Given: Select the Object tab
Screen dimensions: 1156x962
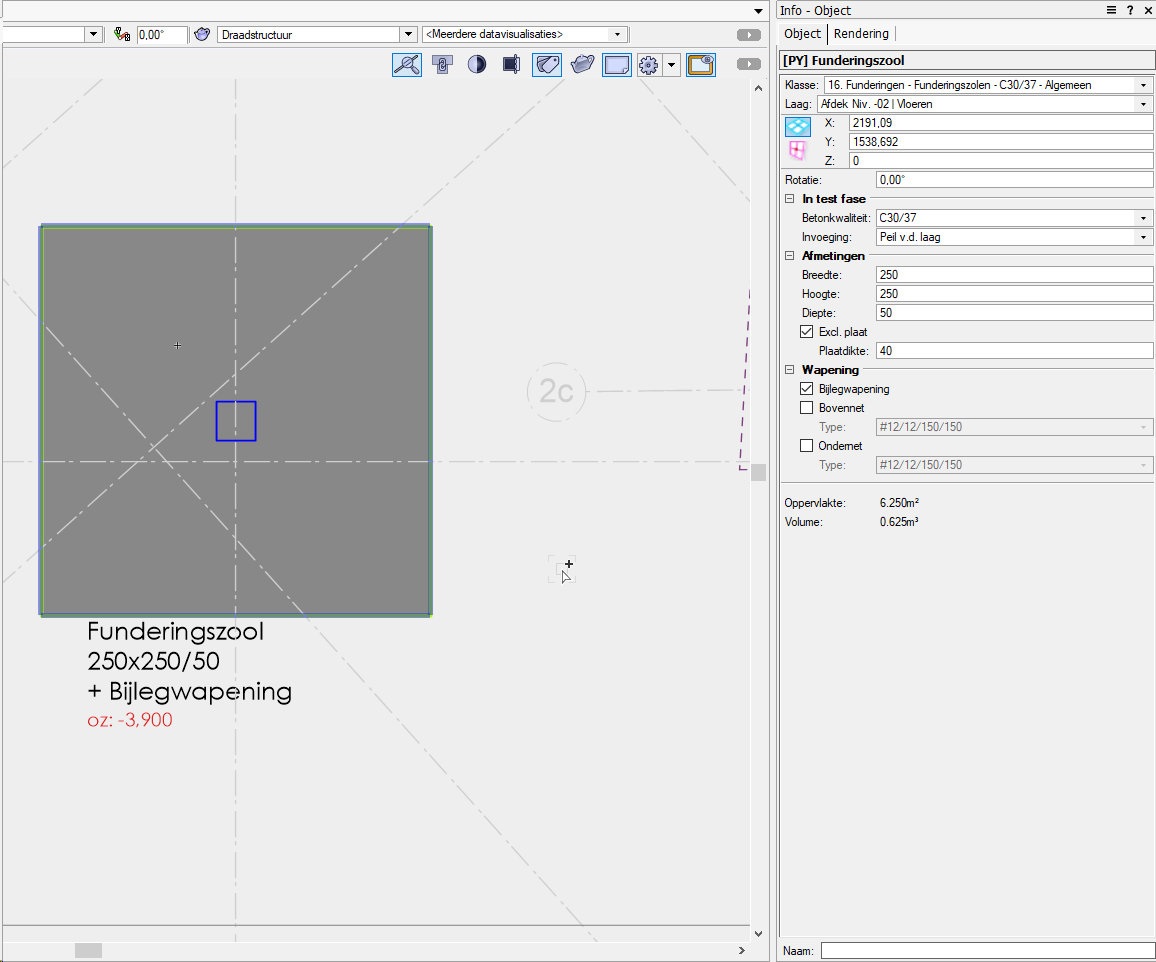Looking at the screenshot, I should (x=802, y=34).
